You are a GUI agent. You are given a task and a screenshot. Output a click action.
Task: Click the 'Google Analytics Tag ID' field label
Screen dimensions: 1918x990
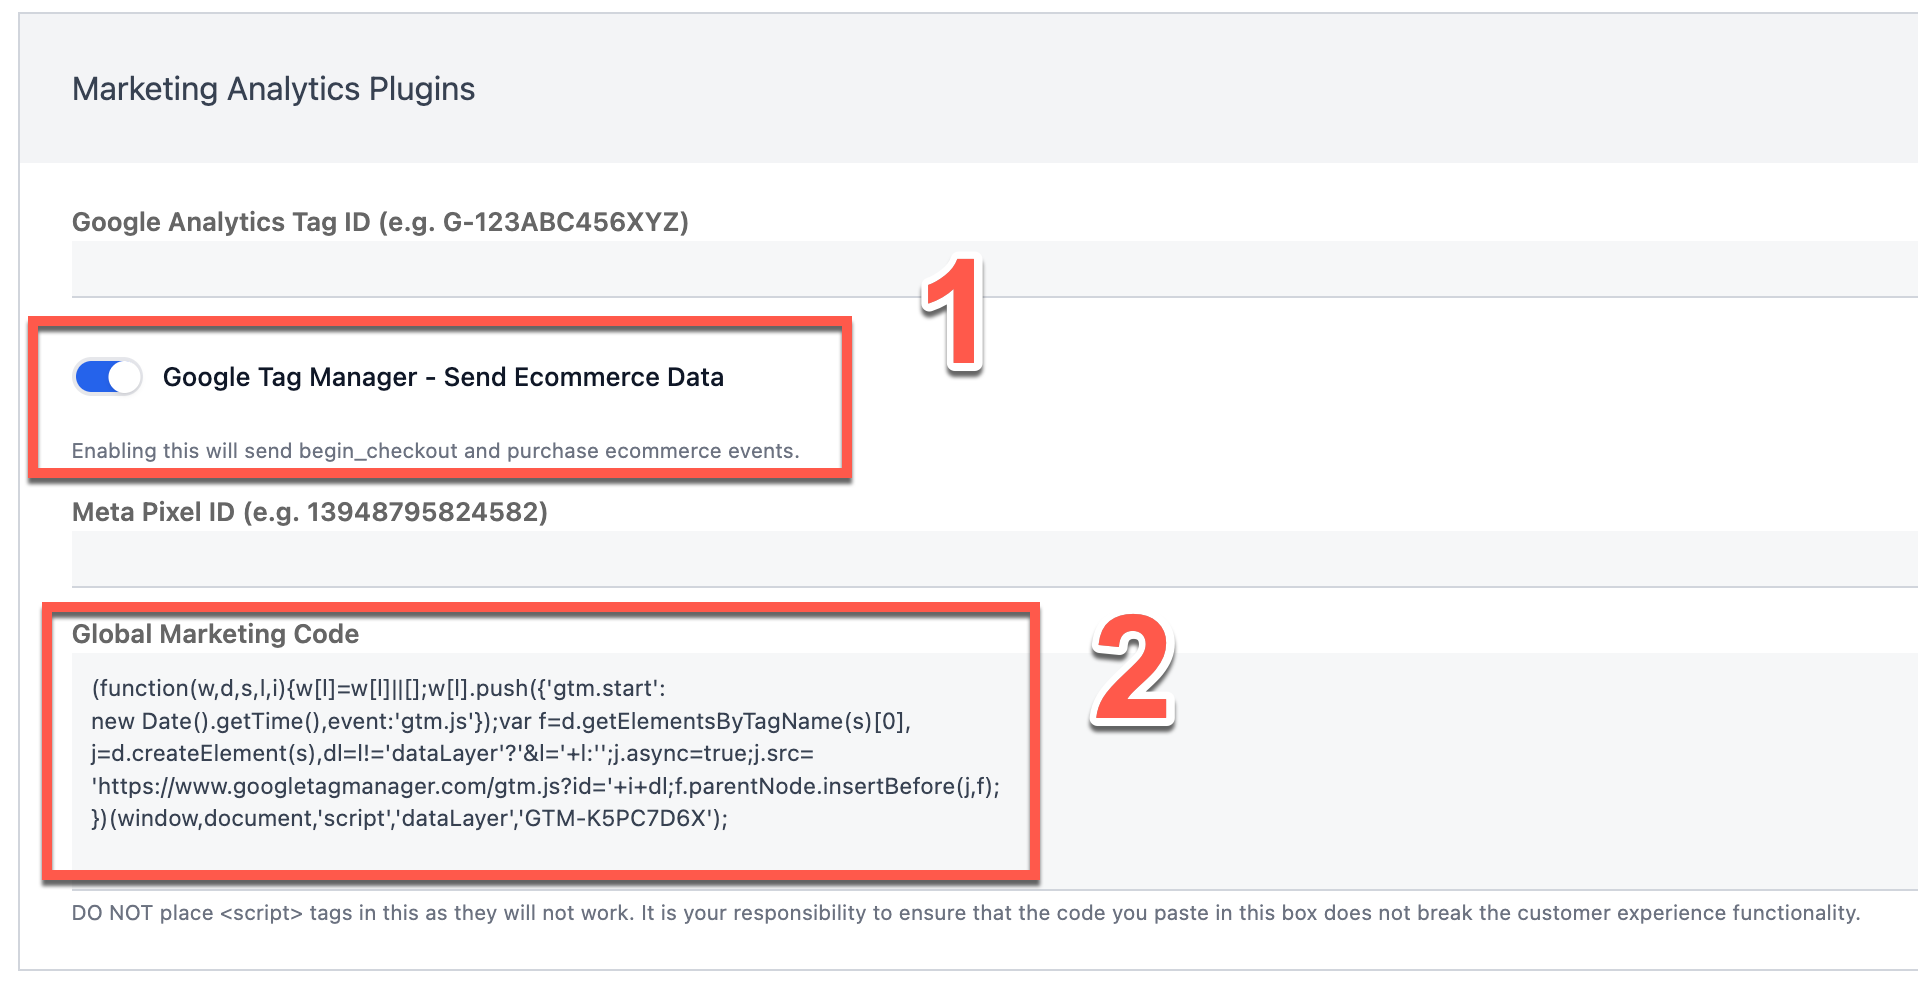pyautogui.click(x=380, y=222)
